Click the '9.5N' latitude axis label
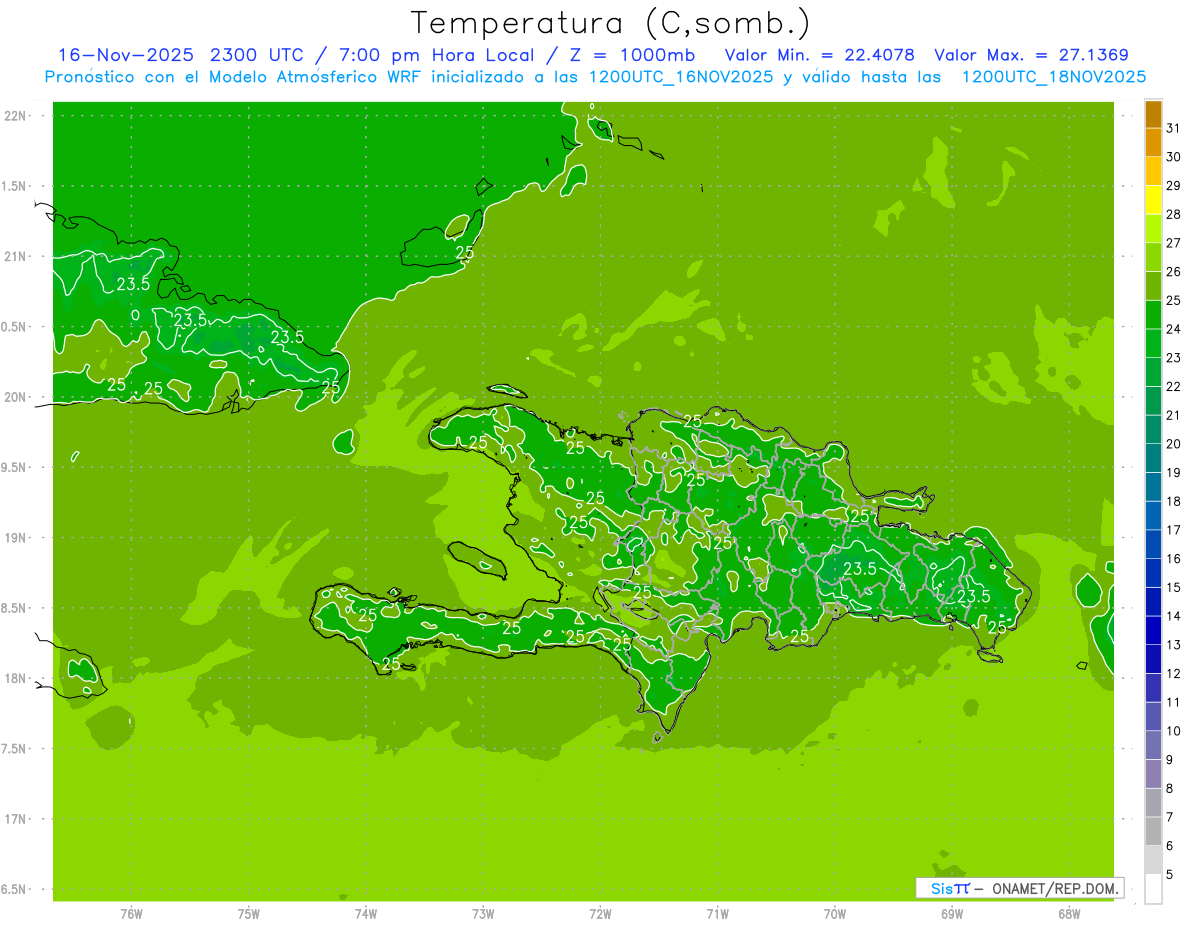1200x927 pixels. tap(15, 468)
